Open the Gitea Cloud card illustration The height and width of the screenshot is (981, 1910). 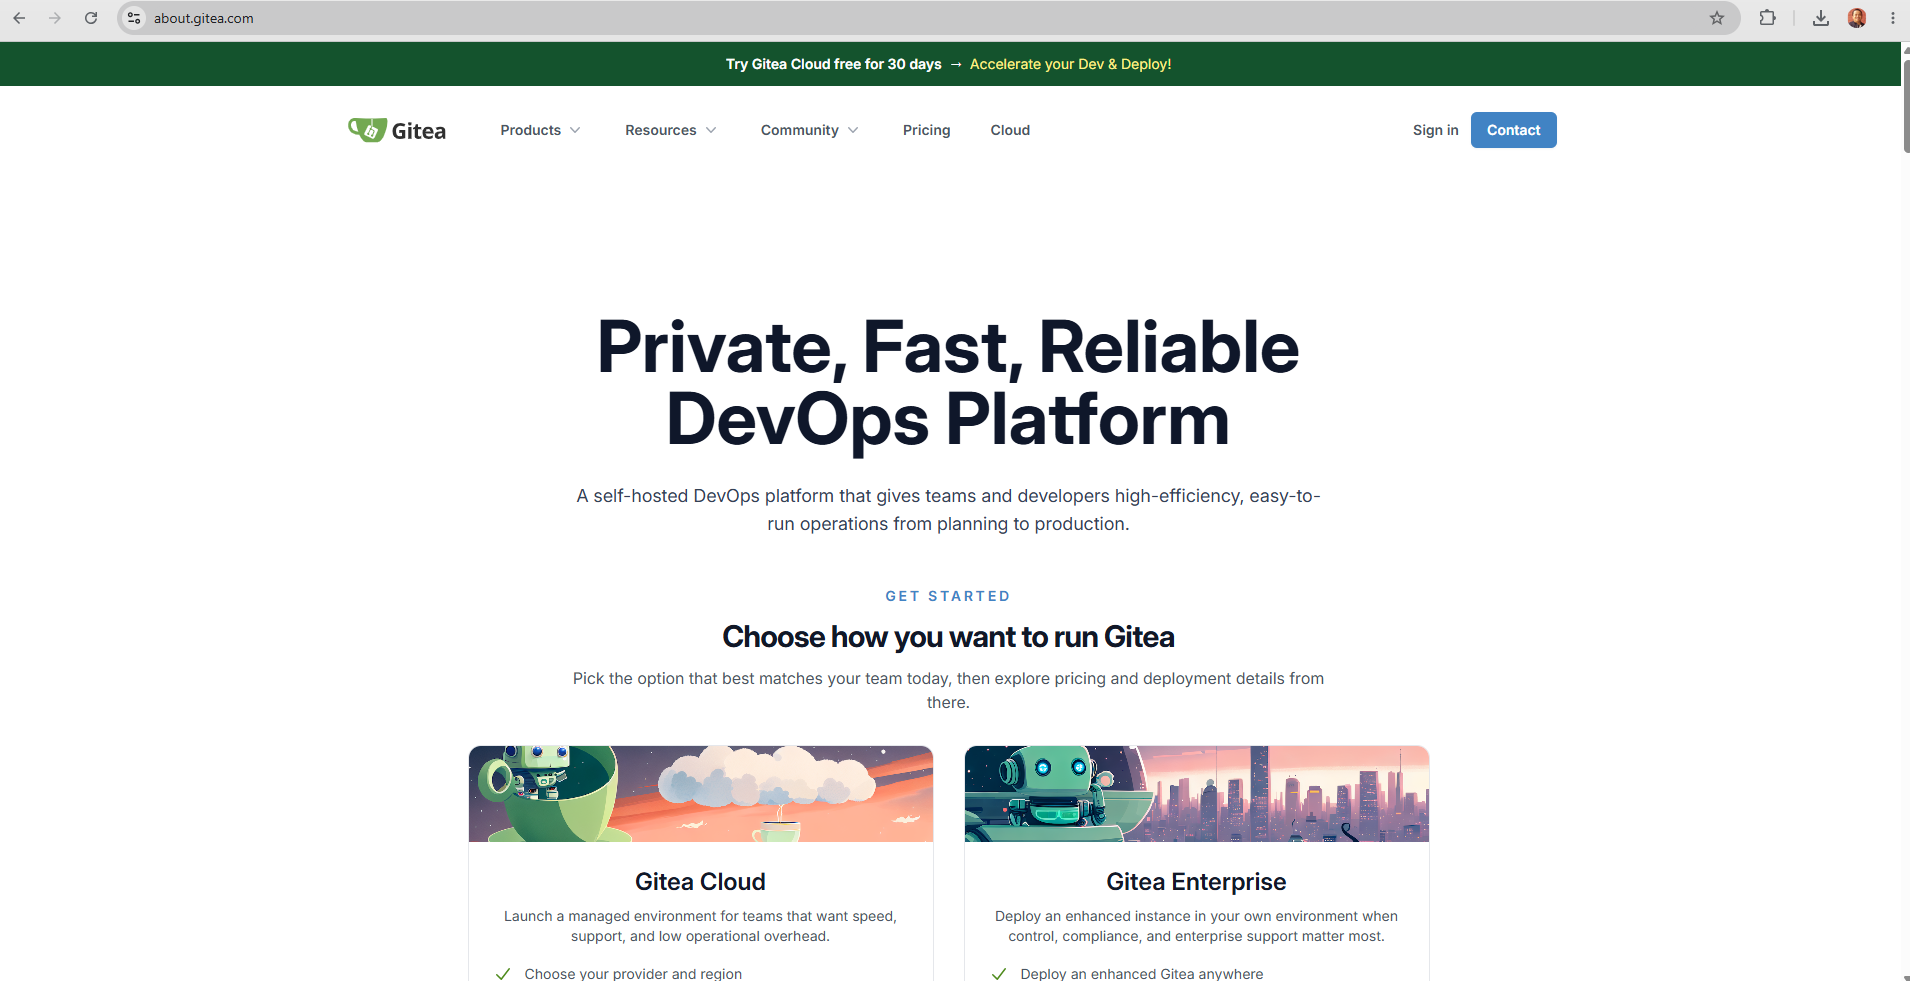tap(701, 794)
